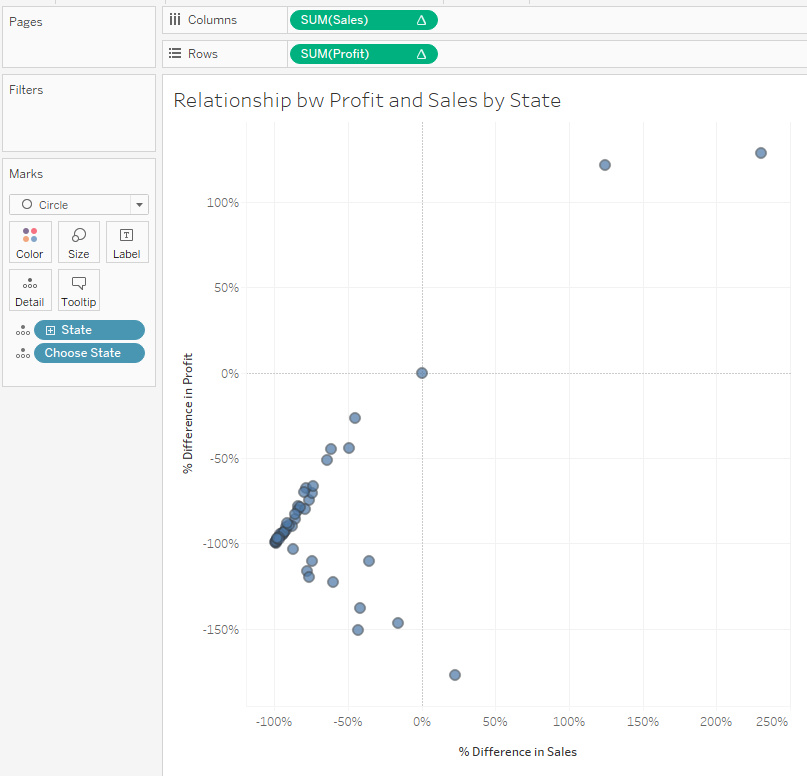Image resolution: width=807 pixels, height=776 pixels.
Task: Click the detail icon beside State pill
Action: 23,330
